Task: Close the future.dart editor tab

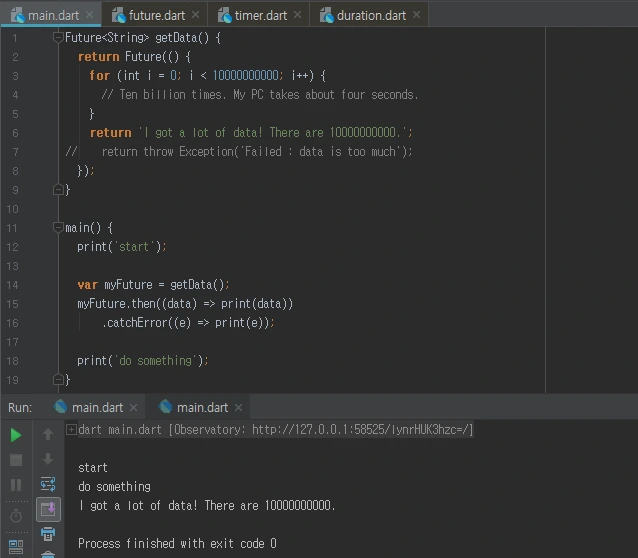Action: click(196, 15)
